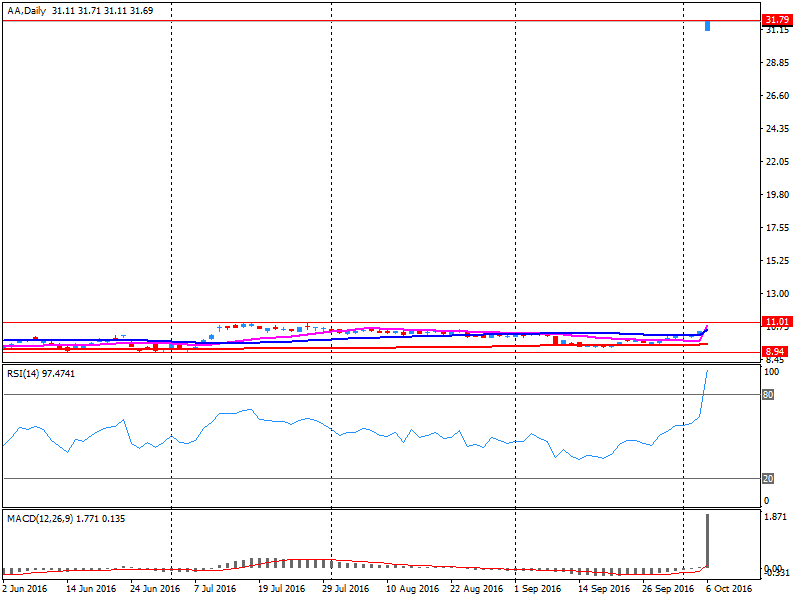Click the blue candle at 6 Oct
The height and width of the screenshot is (600, 800).
708,26
